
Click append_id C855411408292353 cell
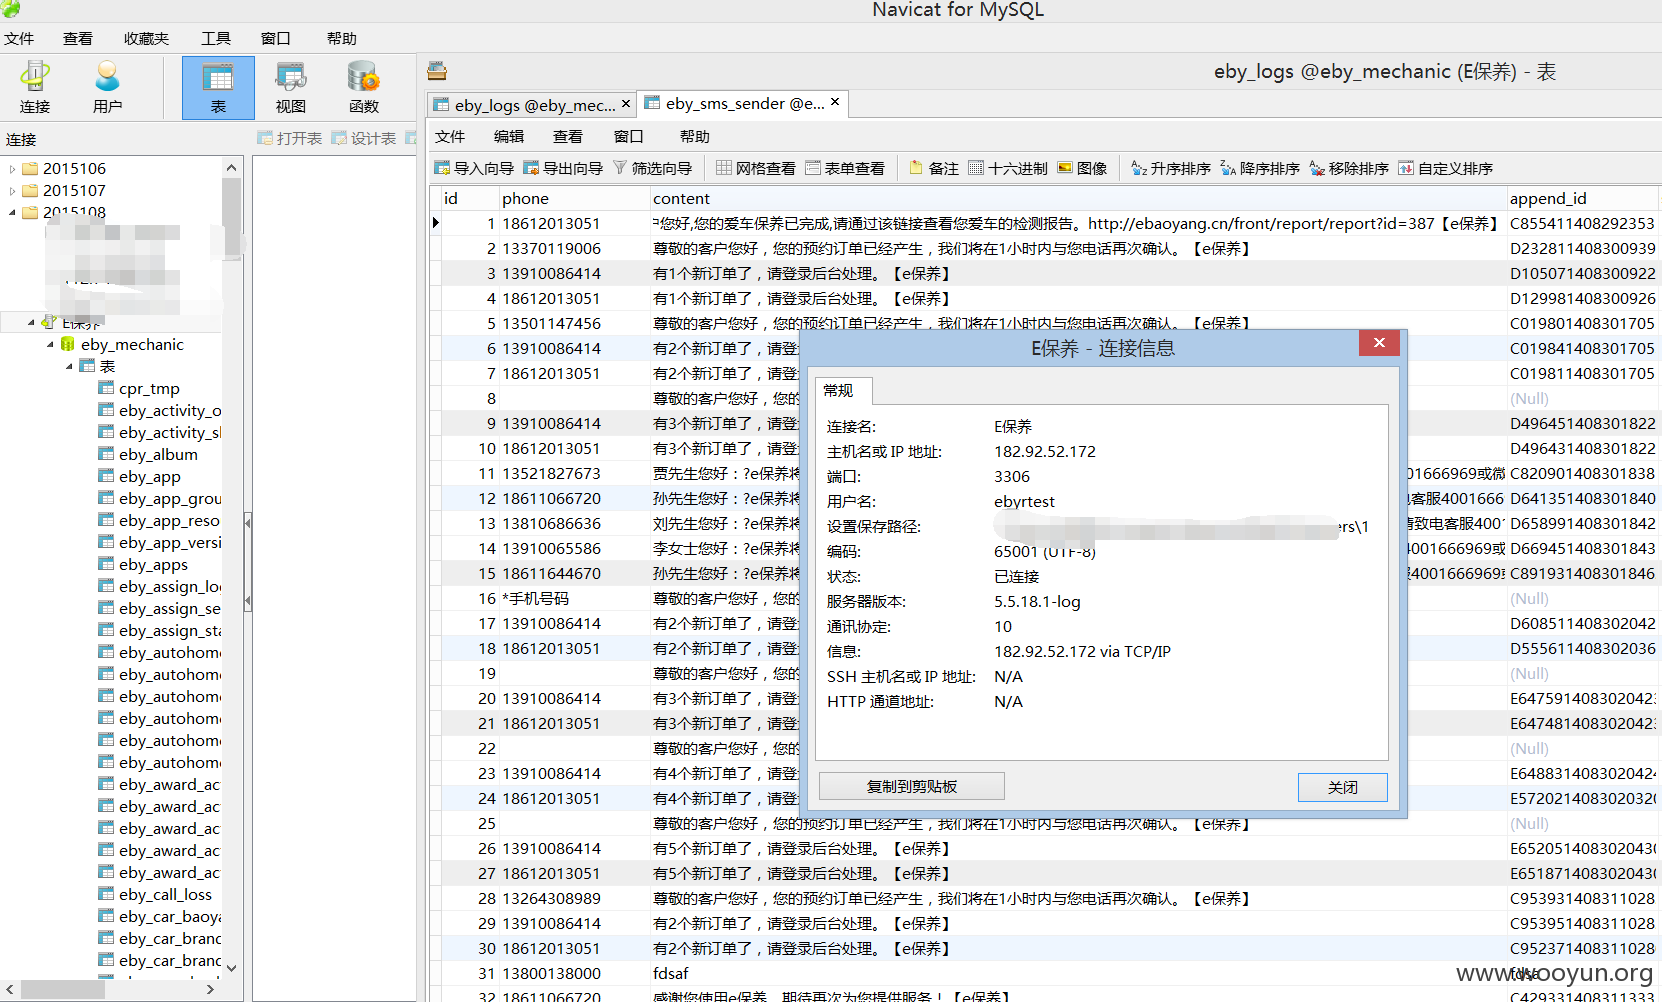[1584, 223]
